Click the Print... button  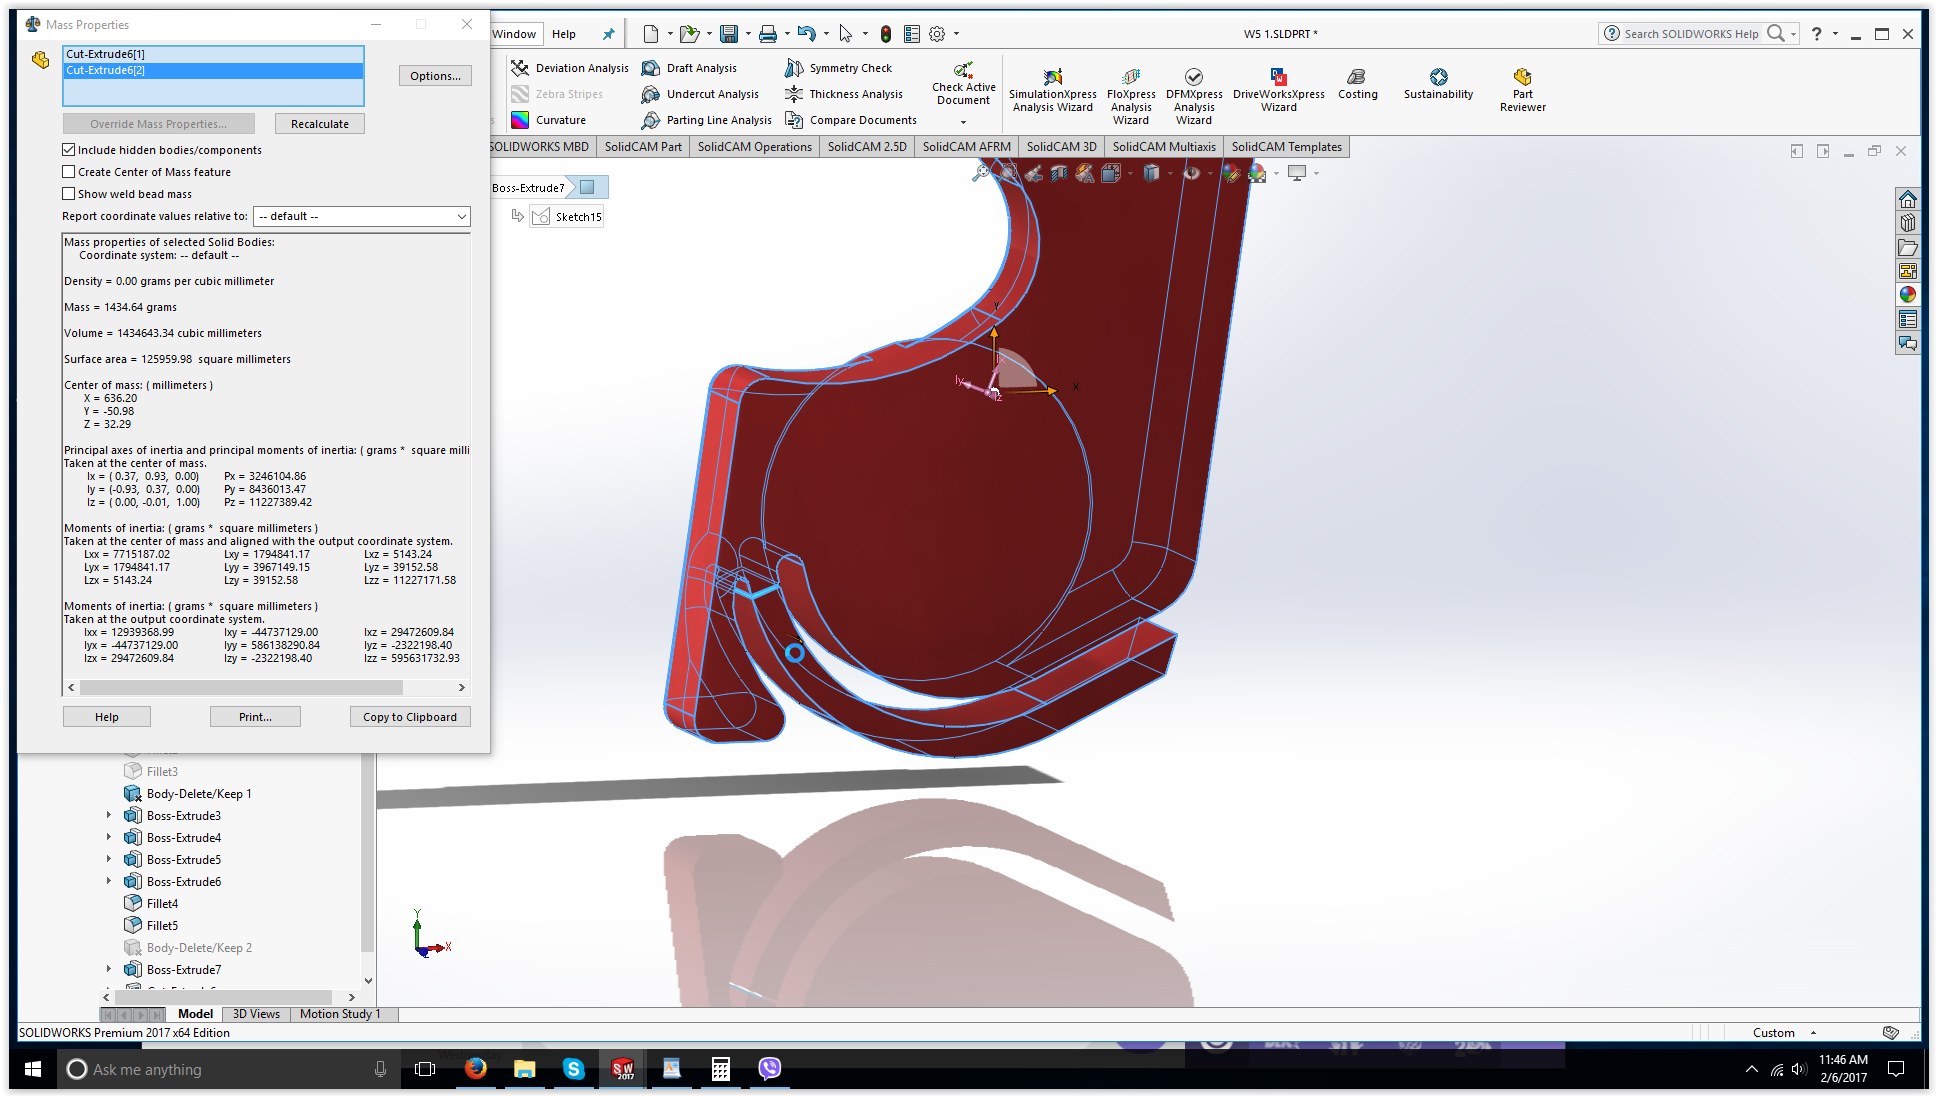coord(255,717)
